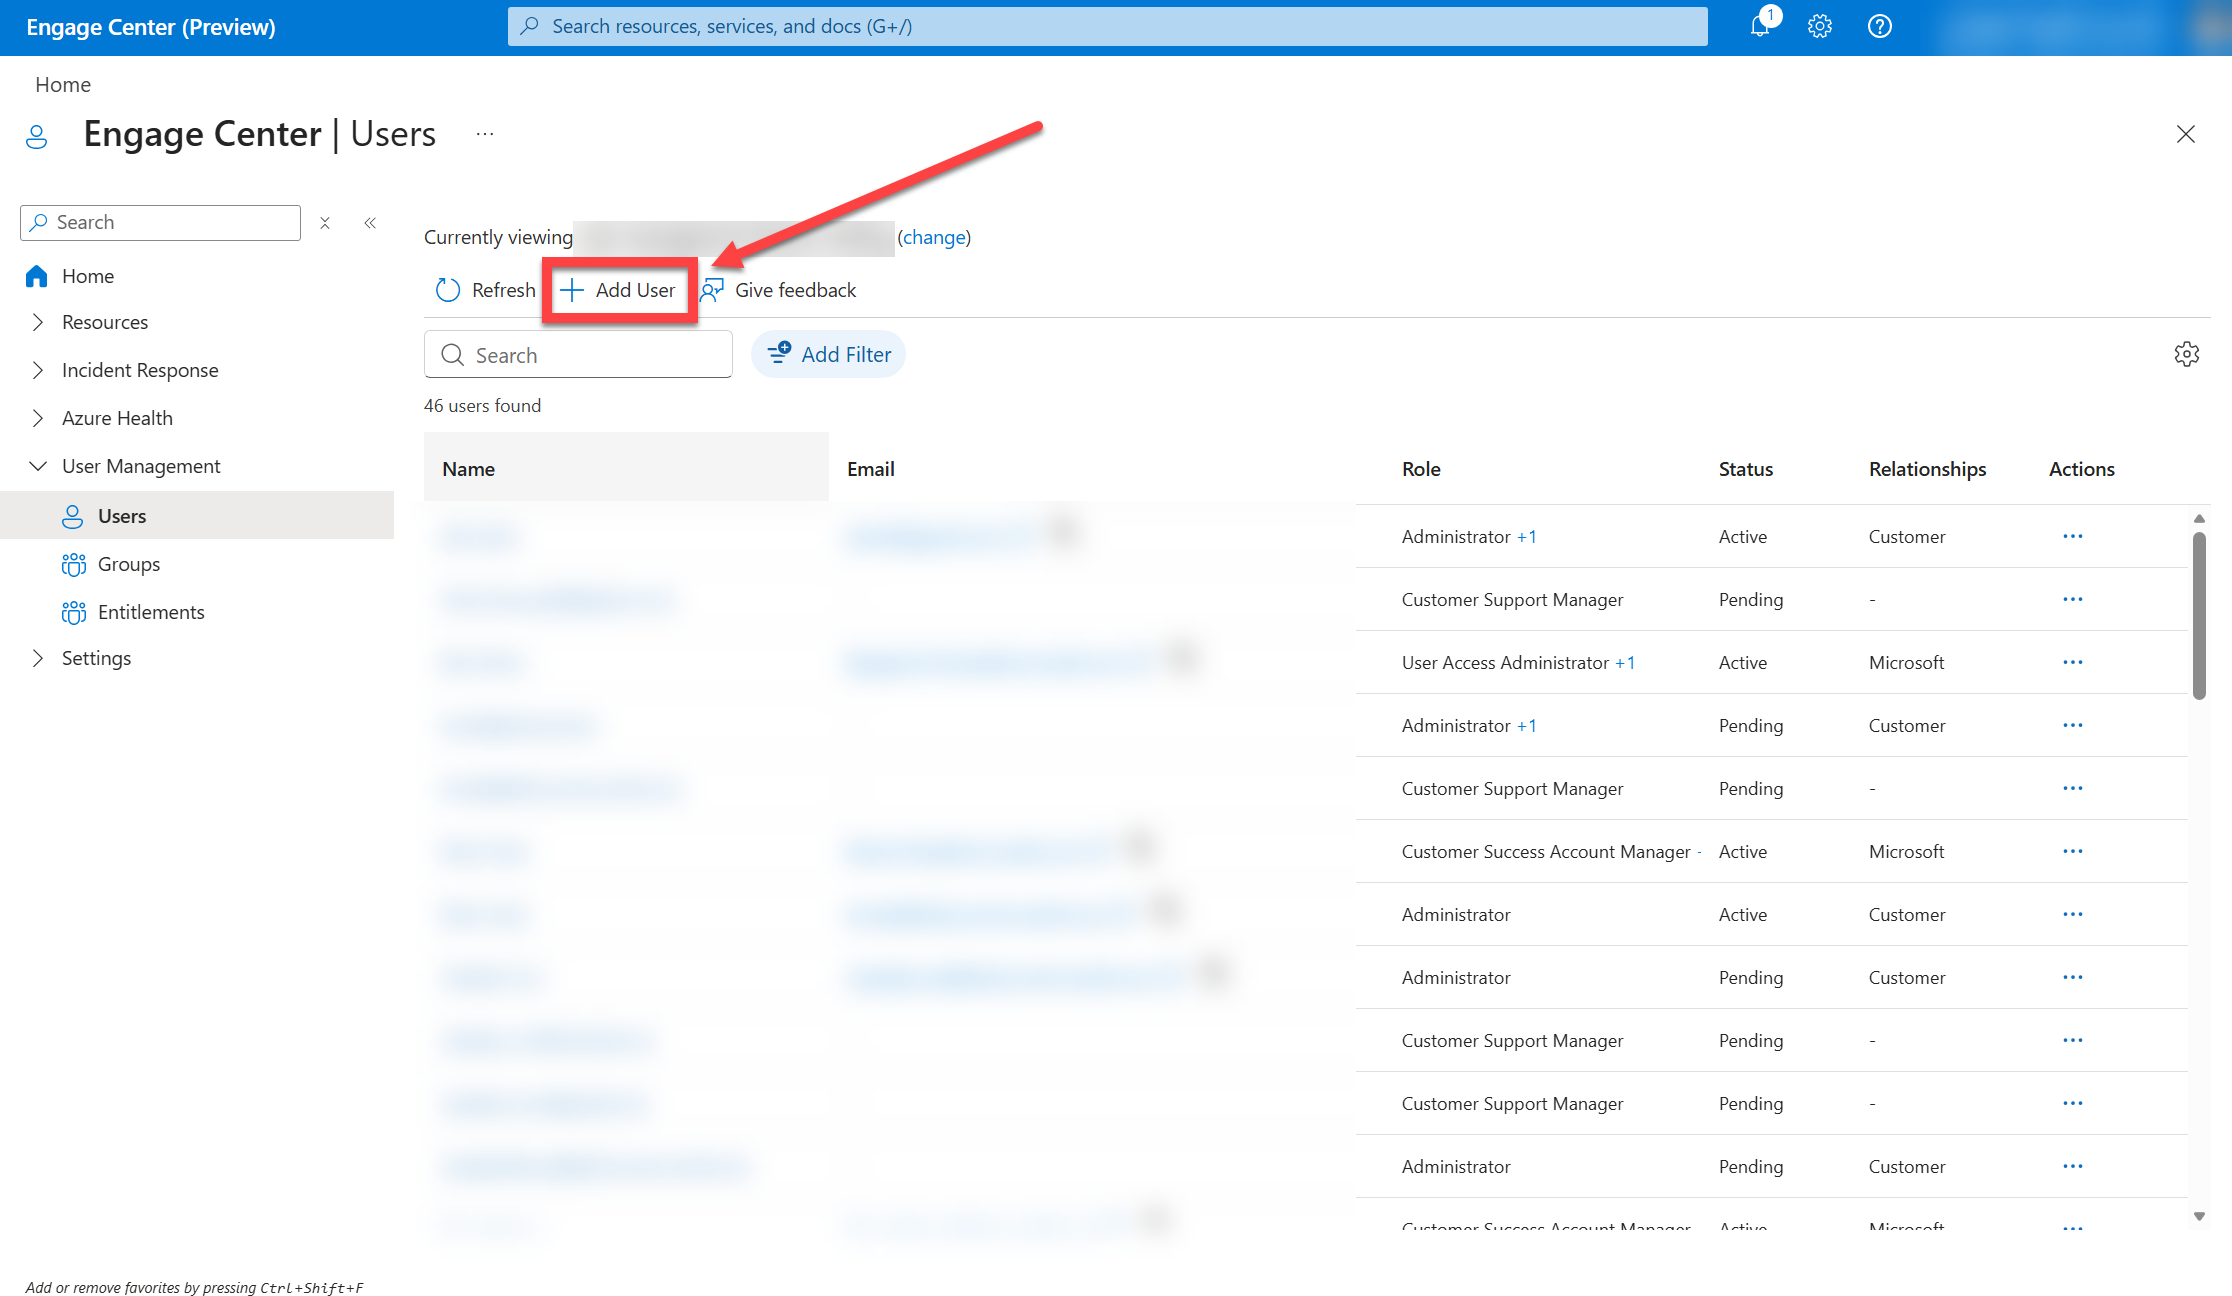The width and height of the screenshot is (2232, 1296).
Task: Sort by the Status column header
Action: click(1746, 469)
